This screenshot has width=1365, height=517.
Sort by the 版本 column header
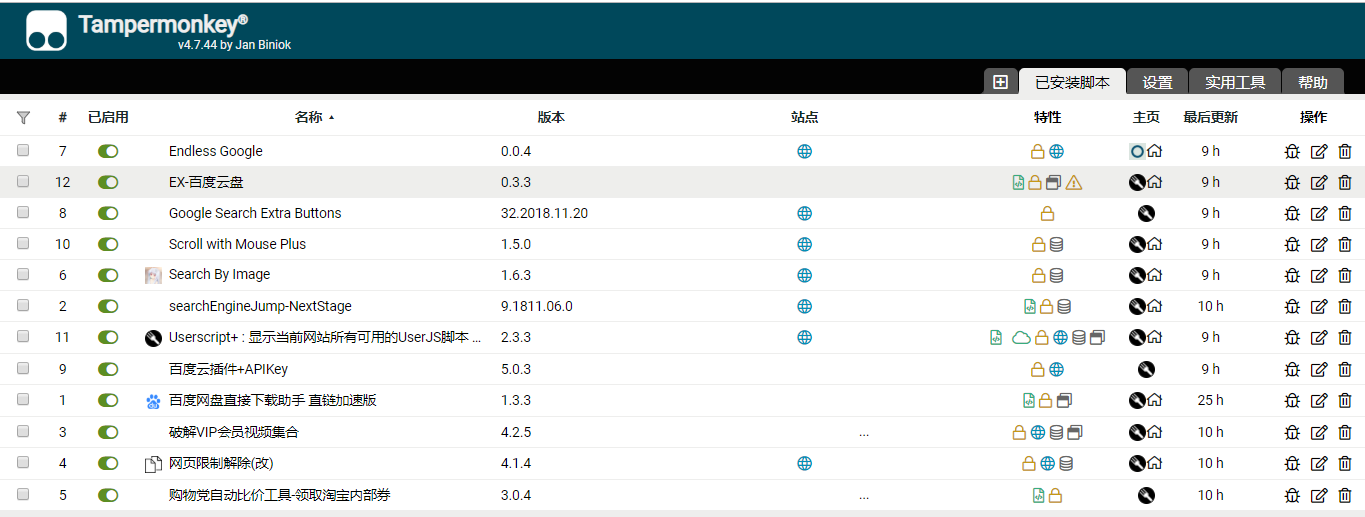click(x=551, y=117)
